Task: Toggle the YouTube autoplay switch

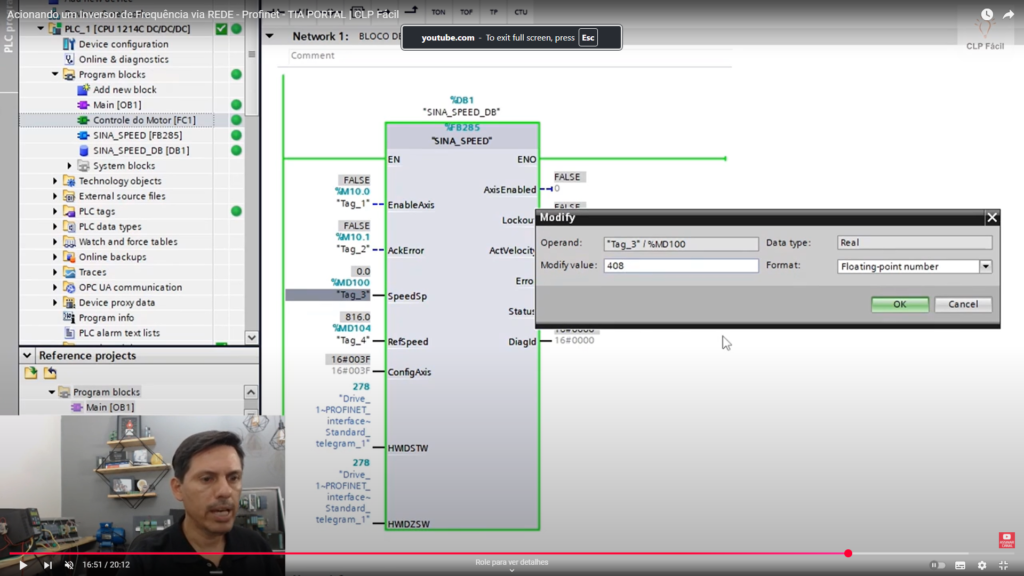Action: [938, 566]
